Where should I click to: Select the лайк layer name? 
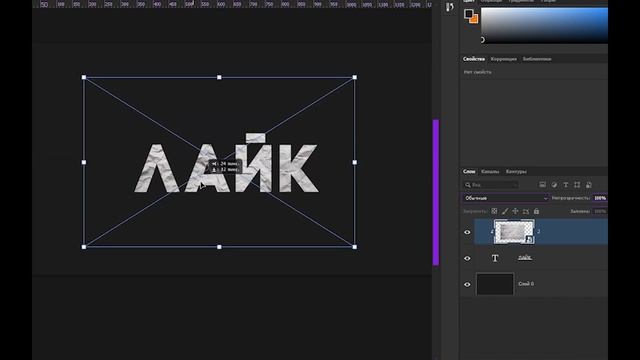pos(525,257)
